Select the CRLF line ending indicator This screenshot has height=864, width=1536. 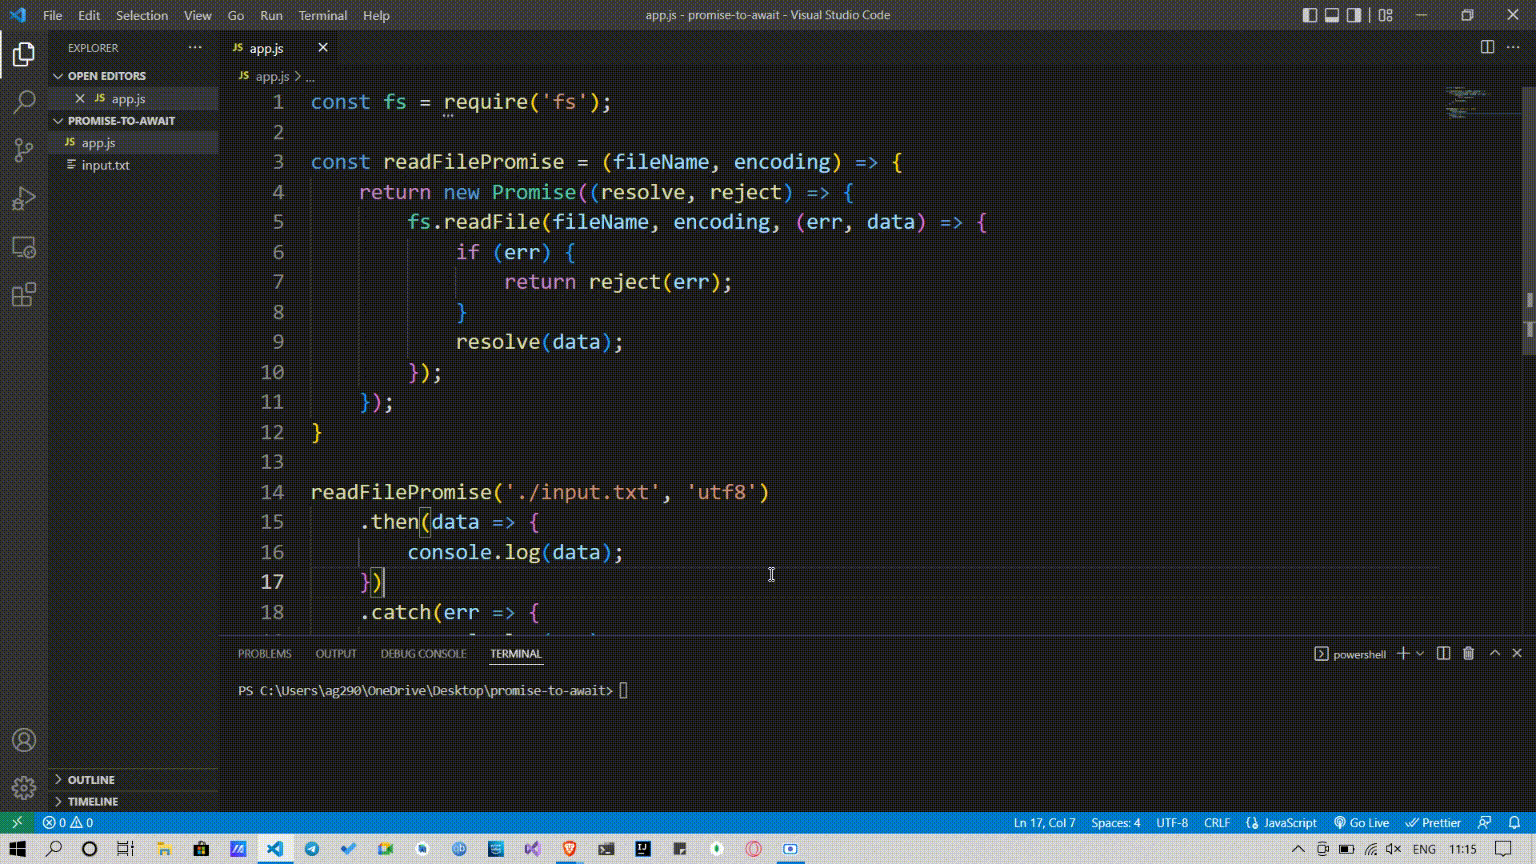(x=1217, y=822)
